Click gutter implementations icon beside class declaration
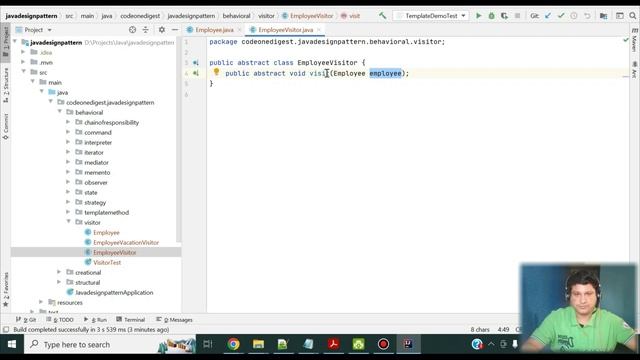Image resolution: width=640 pixels, height=360 pixels. click(x=196, y=63)
